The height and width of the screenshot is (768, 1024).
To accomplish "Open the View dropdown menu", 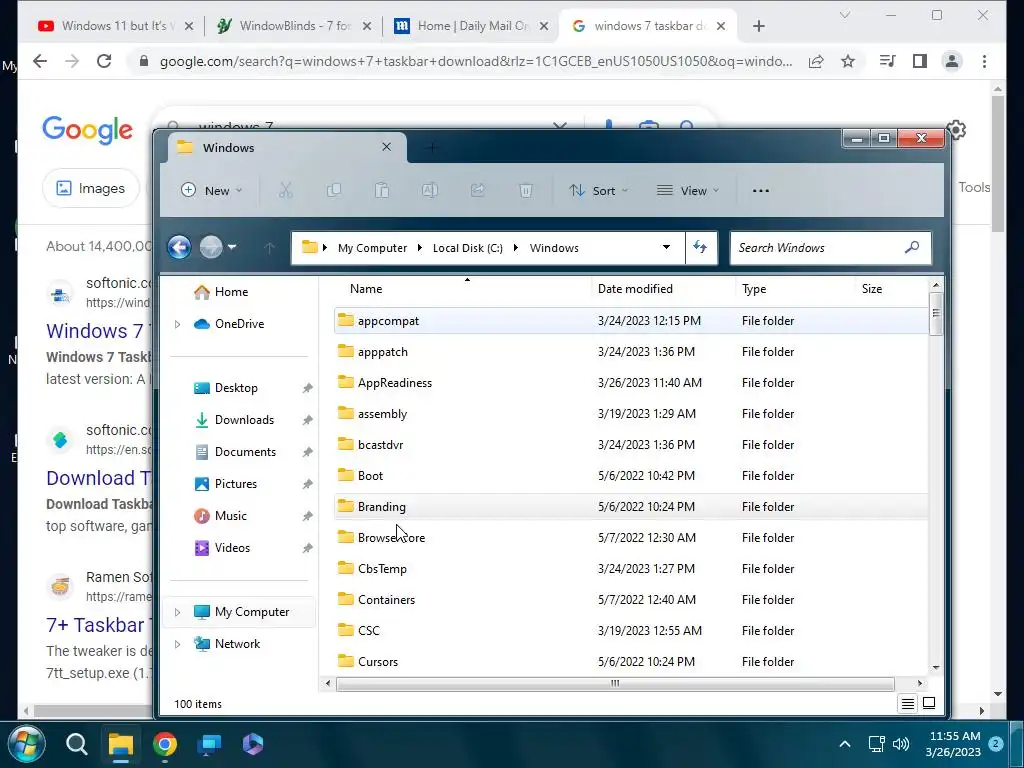I will click(x=688, y=191).
